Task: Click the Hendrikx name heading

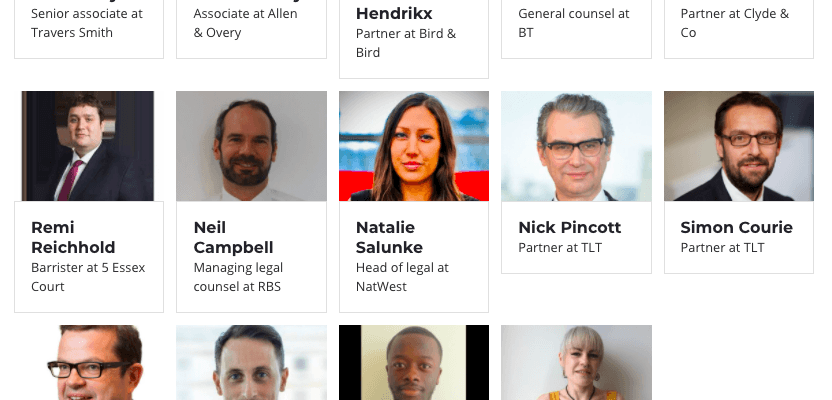Action: coord(394,13)
